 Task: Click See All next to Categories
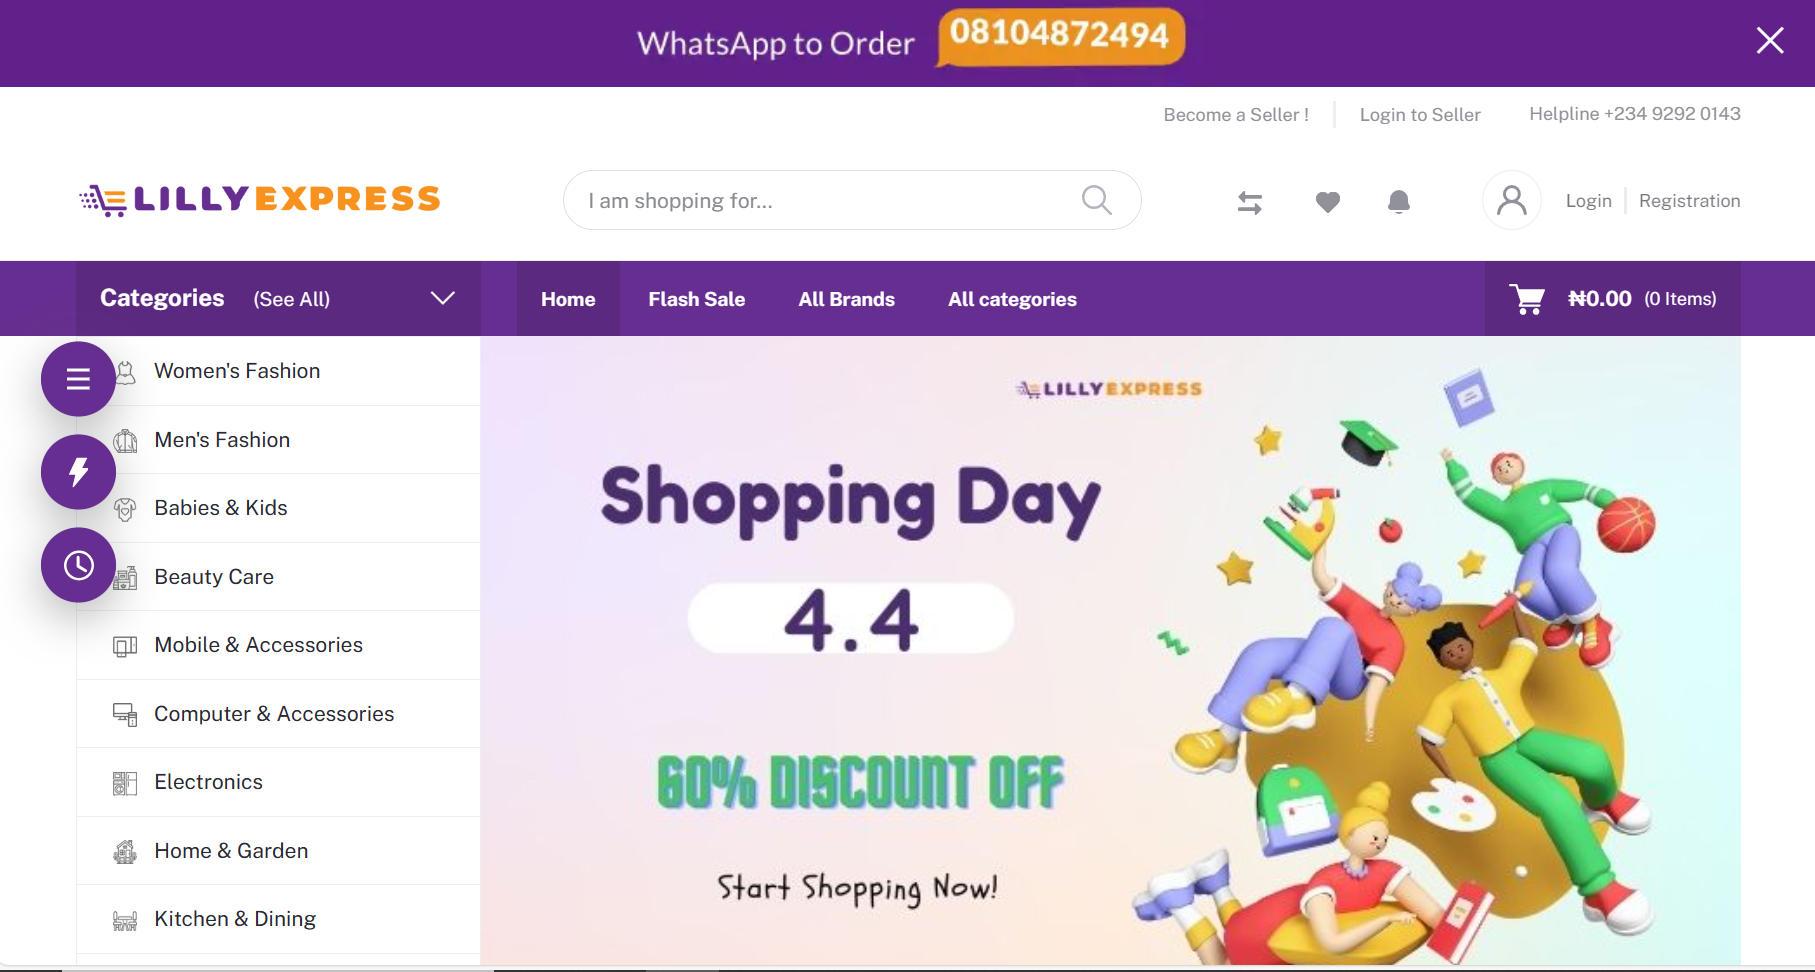coord(292,299)
